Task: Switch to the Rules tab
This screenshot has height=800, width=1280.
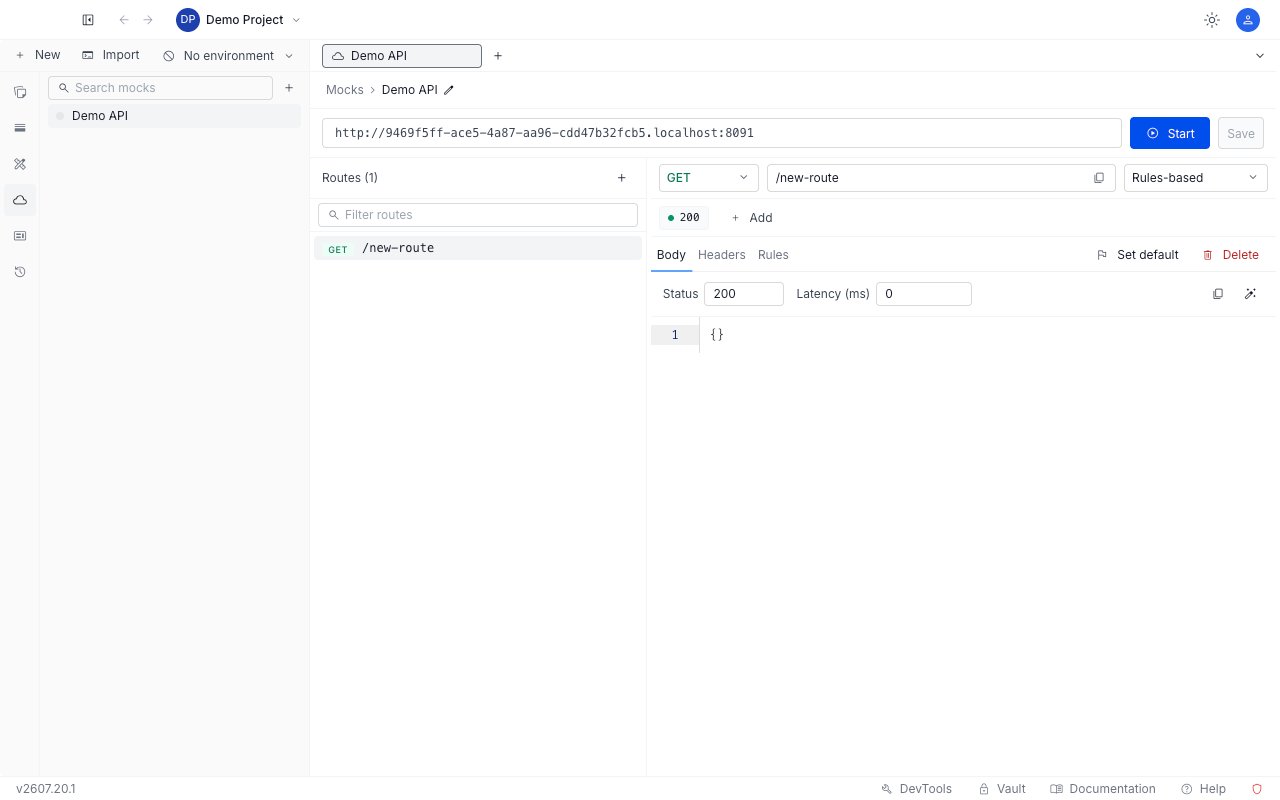Action: (x=773, y=255)
